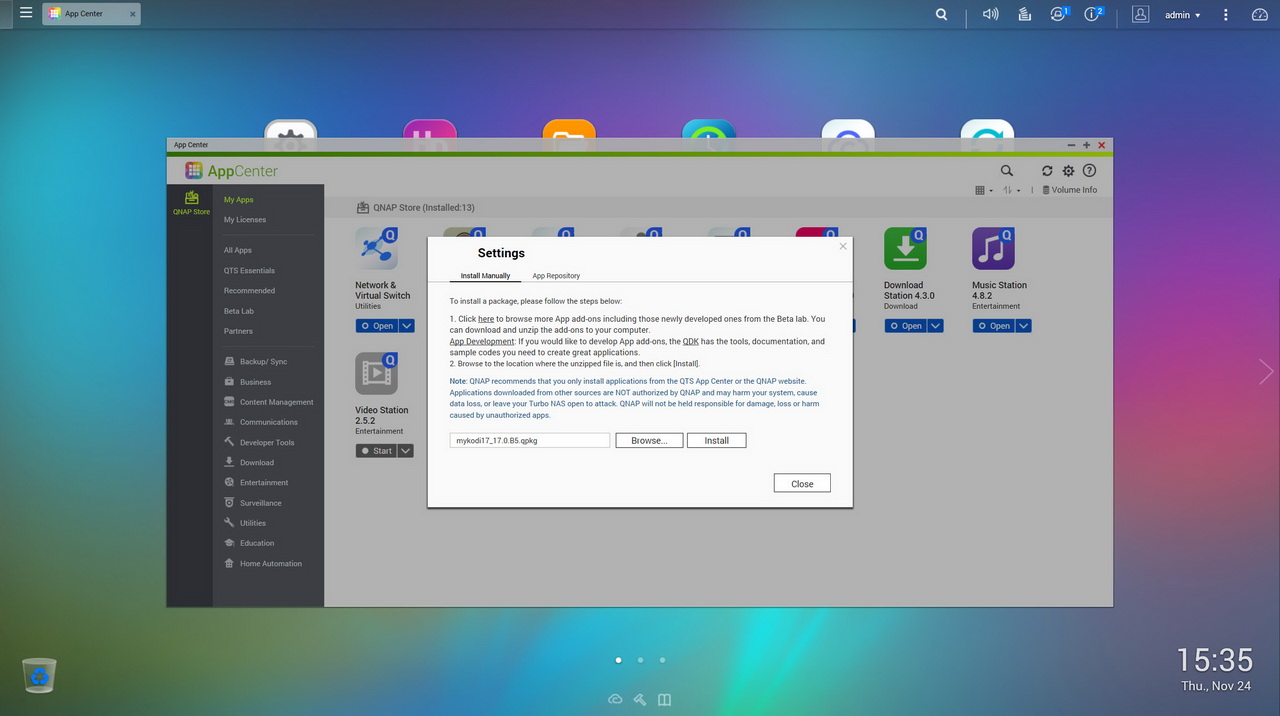Select My Licenses in sidebar
This screenshot has height=716, width=1280.
(245, 220)
